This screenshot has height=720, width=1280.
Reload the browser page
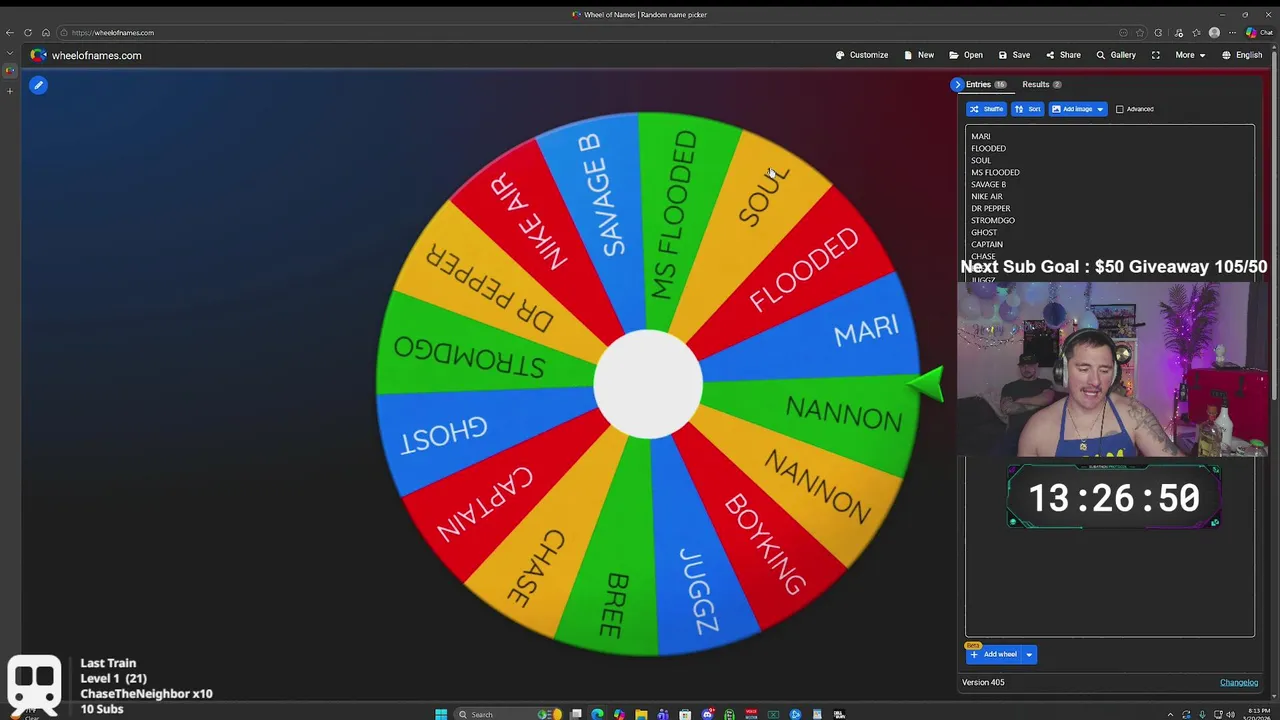click(x=28, y=32)
